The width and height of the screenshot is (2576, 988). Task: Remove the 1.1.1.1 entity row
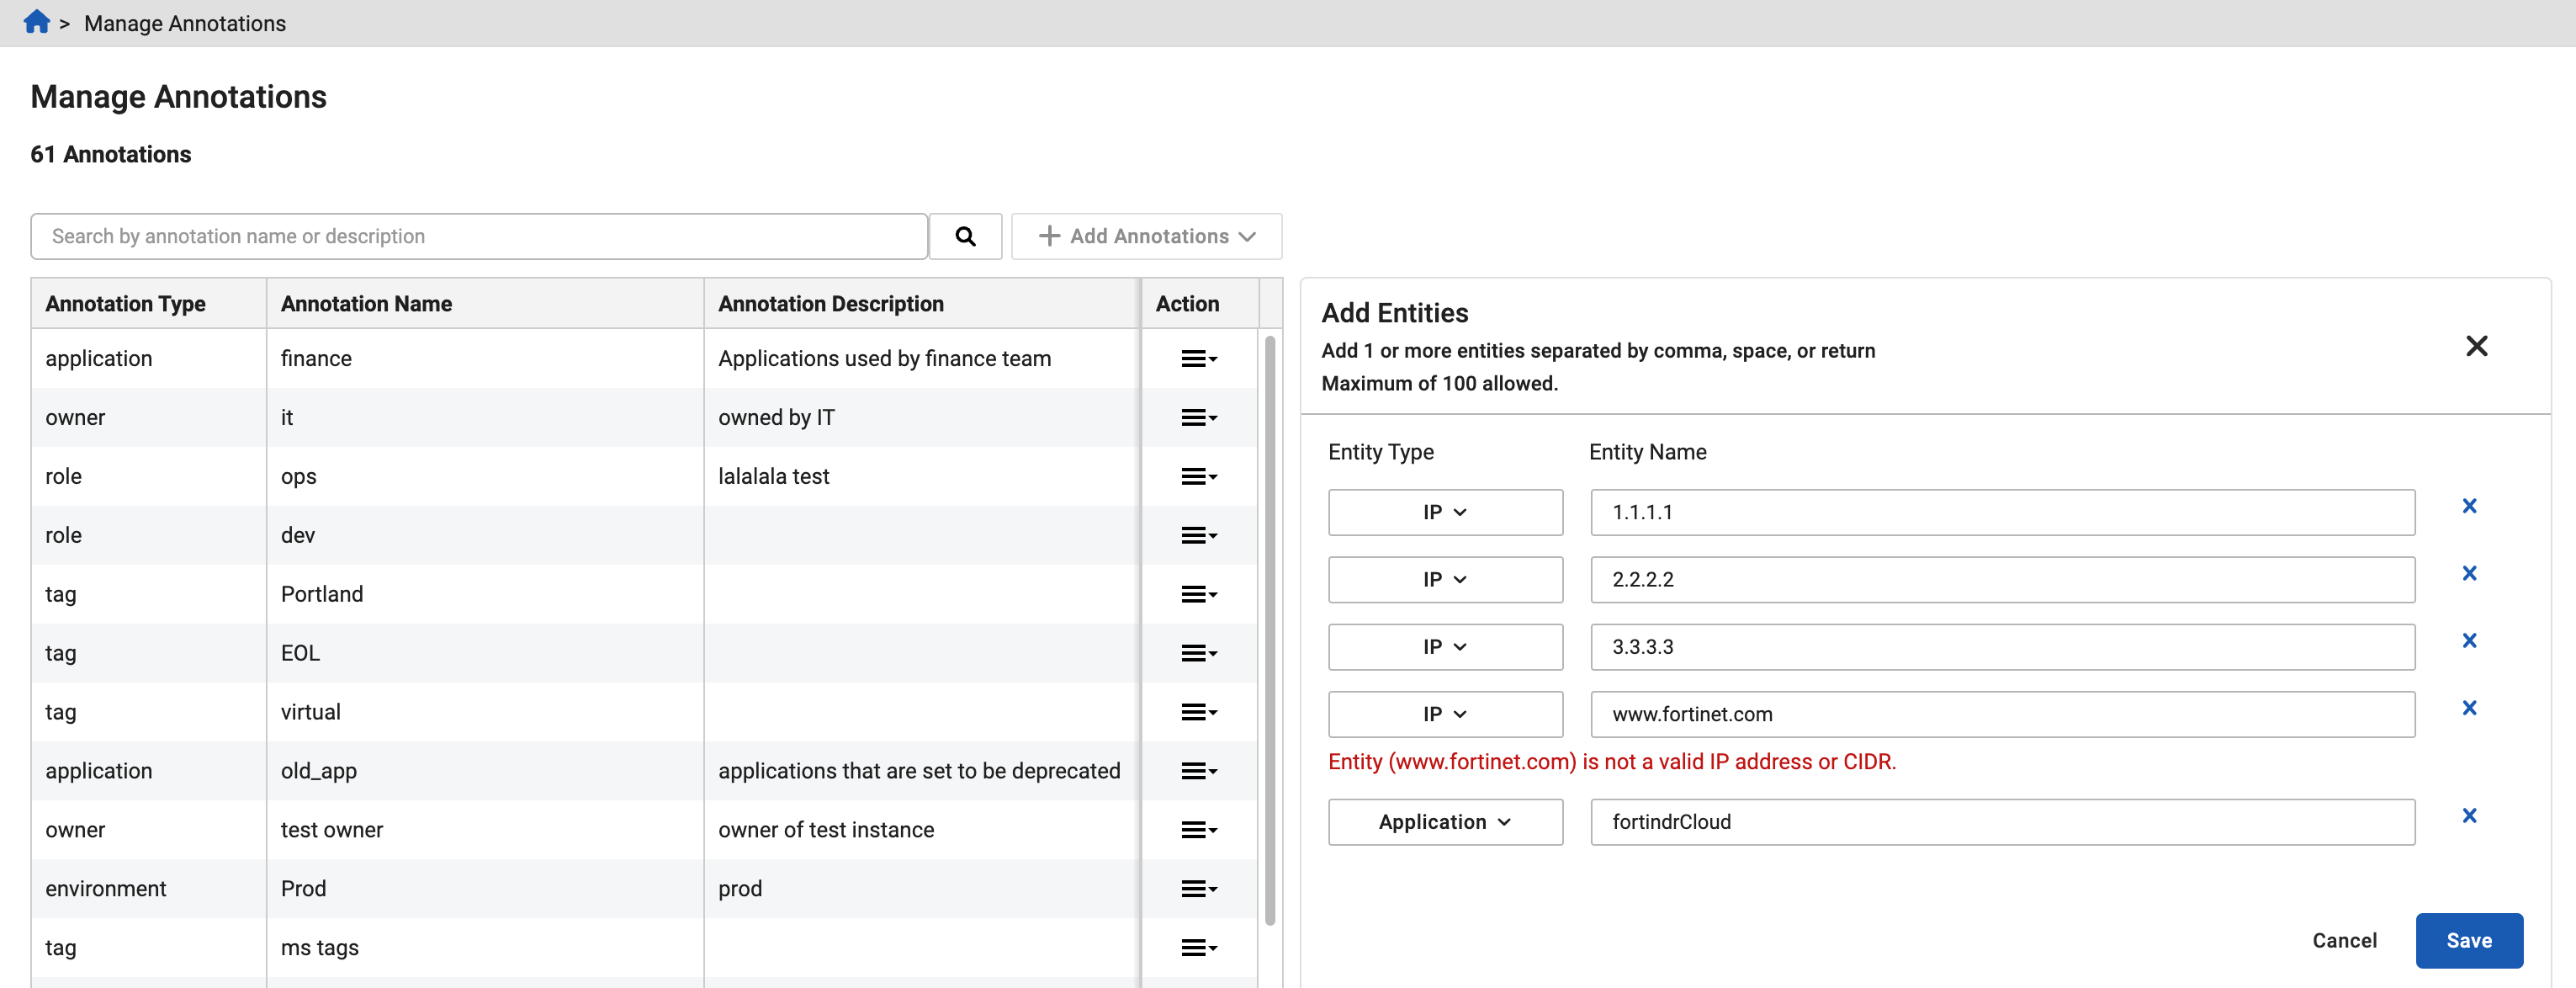point(2469,506)
